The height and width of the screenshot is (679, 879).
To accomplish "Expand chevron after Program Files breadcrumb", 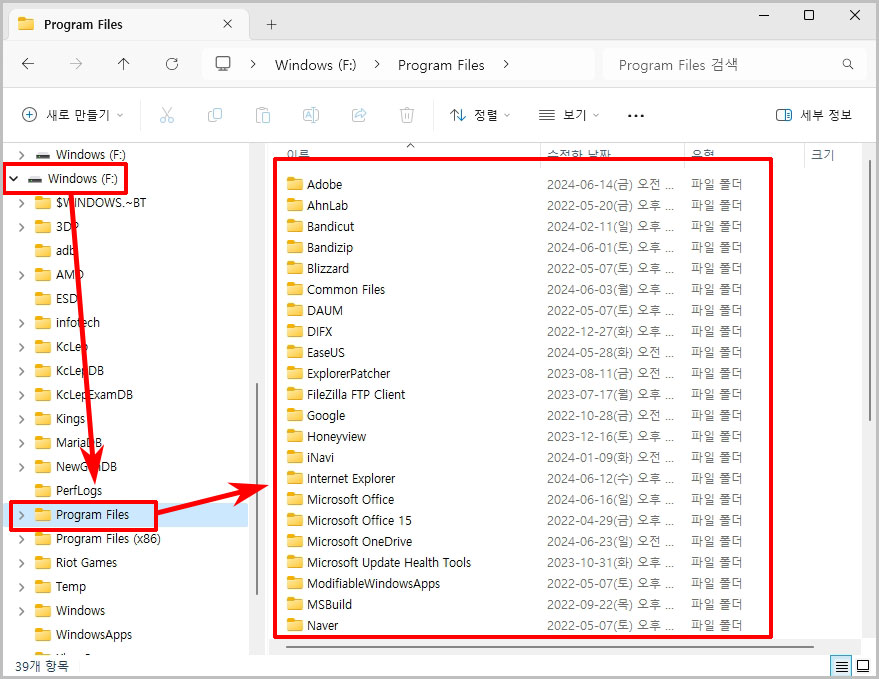I will coord(506,64).
